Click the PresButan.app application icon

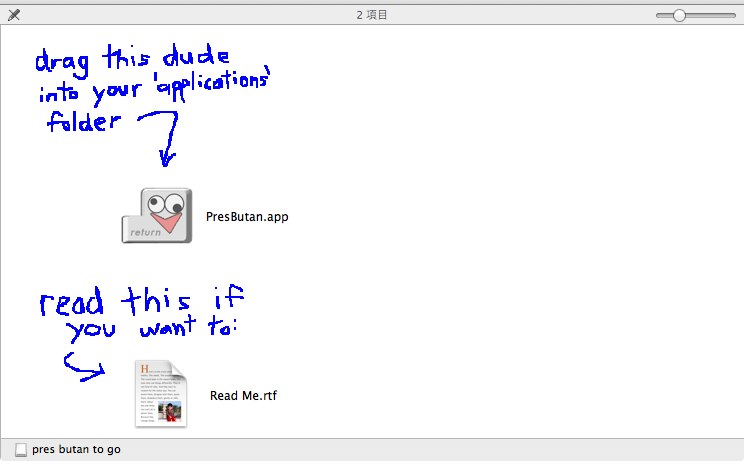click(x=157, y=215)
